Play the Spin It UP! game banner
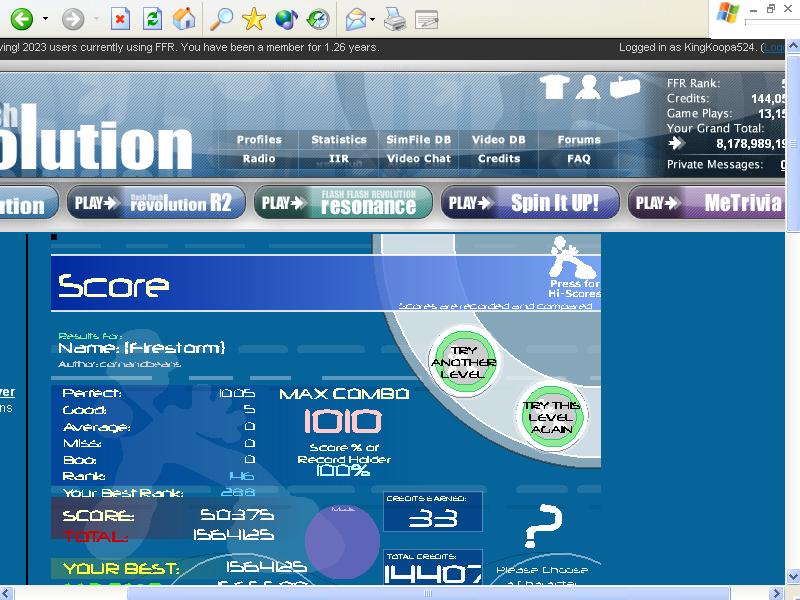 pos(530,203)
